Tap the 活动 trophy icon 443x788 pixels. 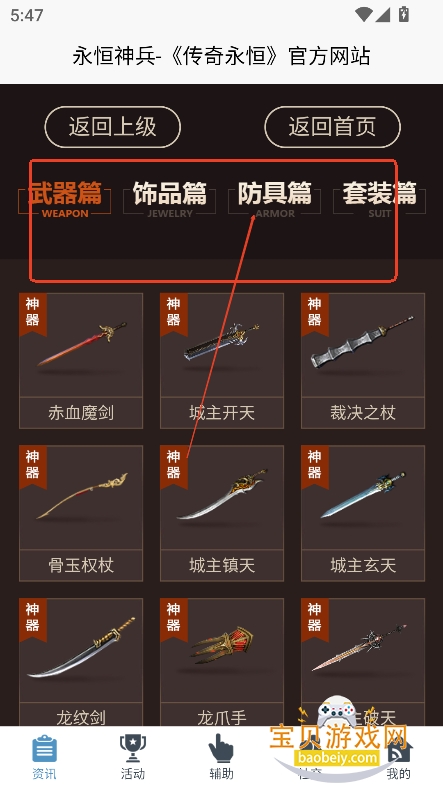(x=133, y=749)
